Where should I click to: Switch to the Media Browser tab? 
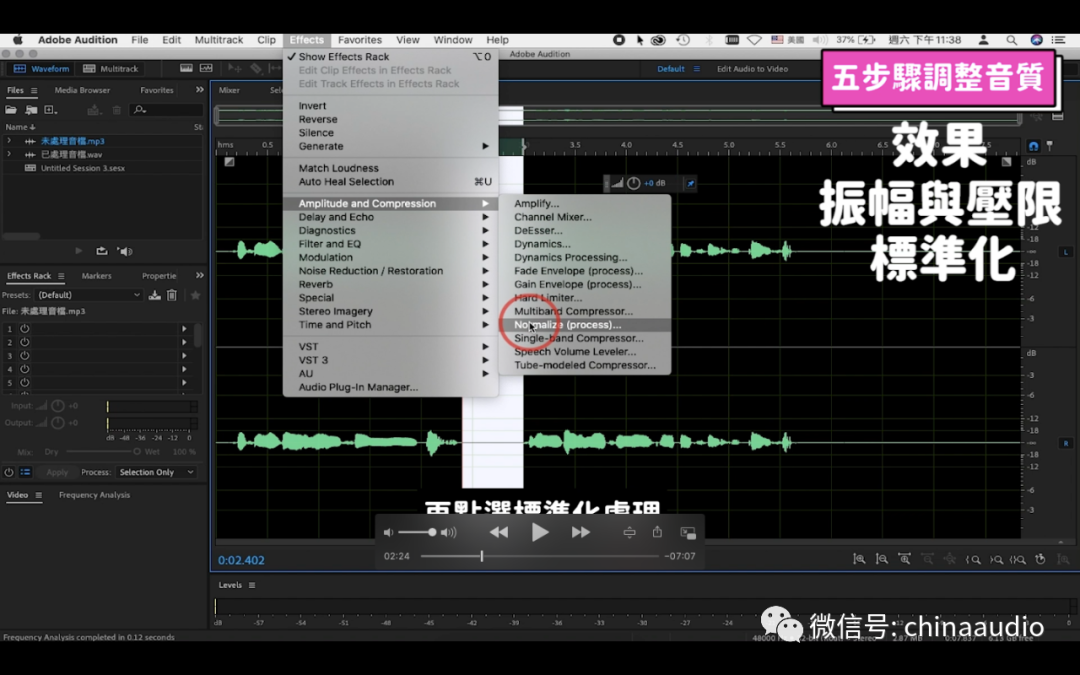(82, 90)
